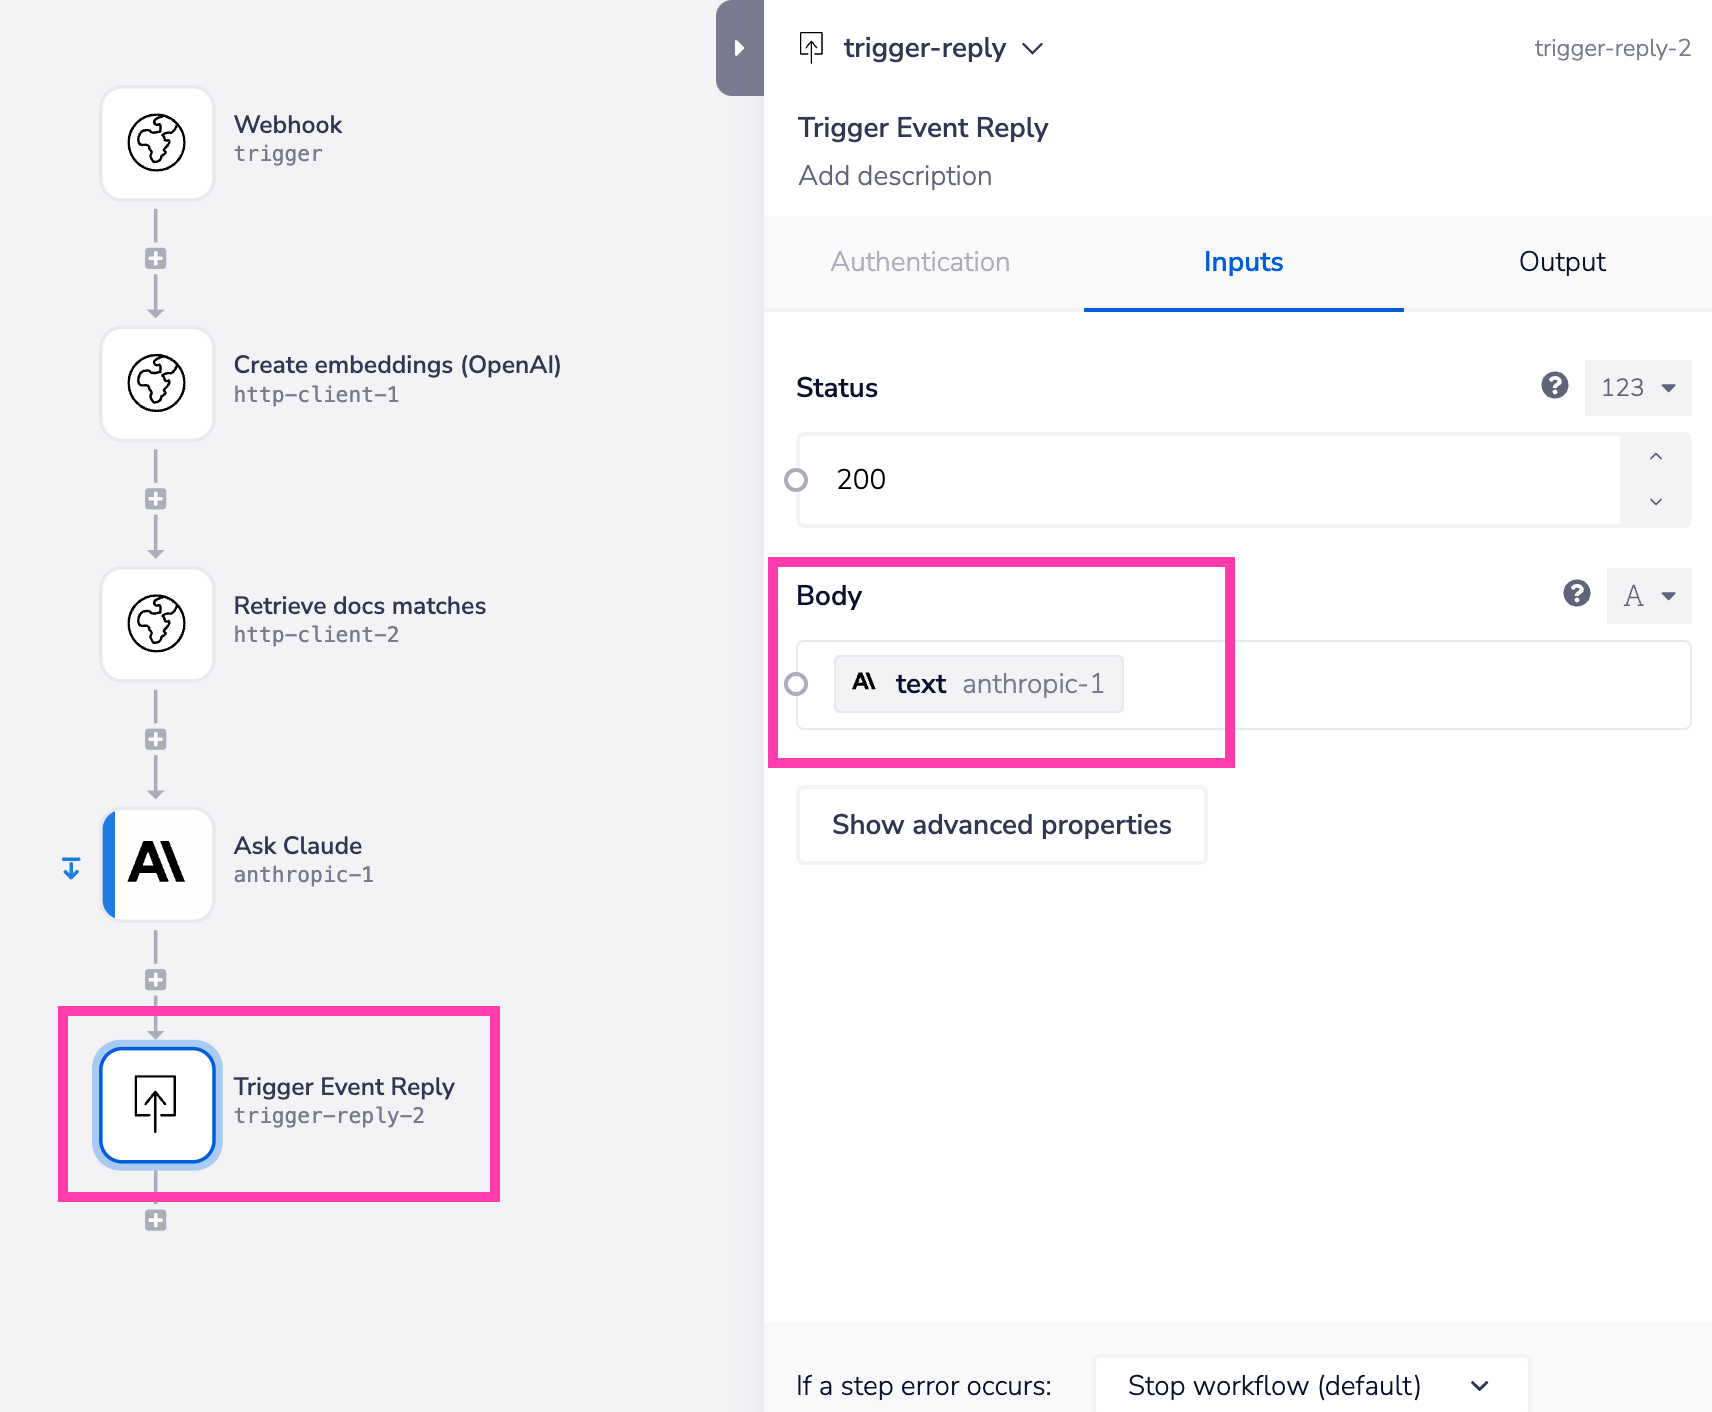Click the help icon next to Body

pos(1576,594)
